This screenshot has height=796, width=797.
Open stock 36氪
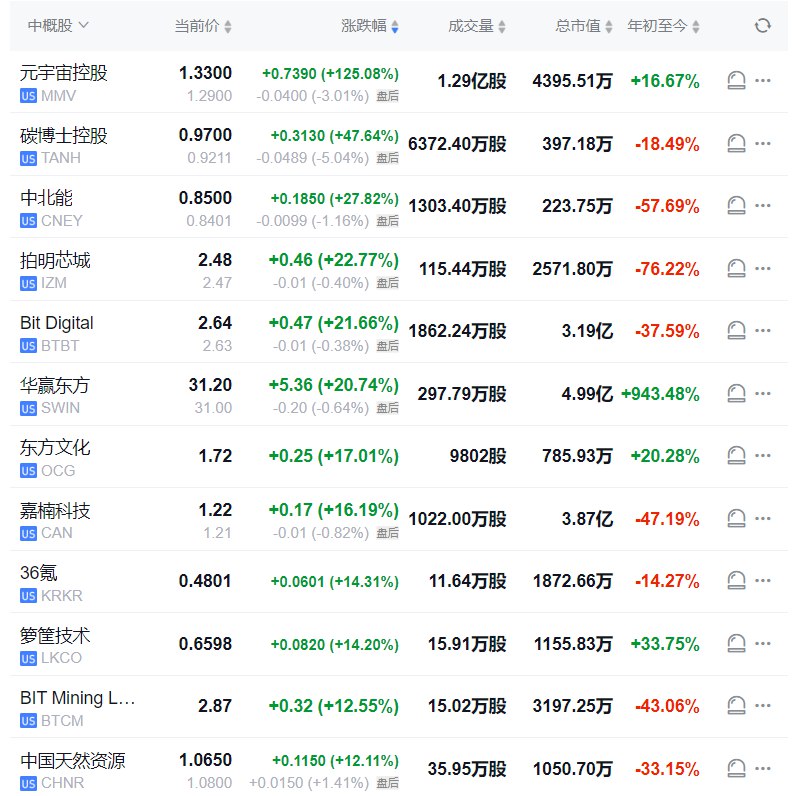[x=39, y=573]
